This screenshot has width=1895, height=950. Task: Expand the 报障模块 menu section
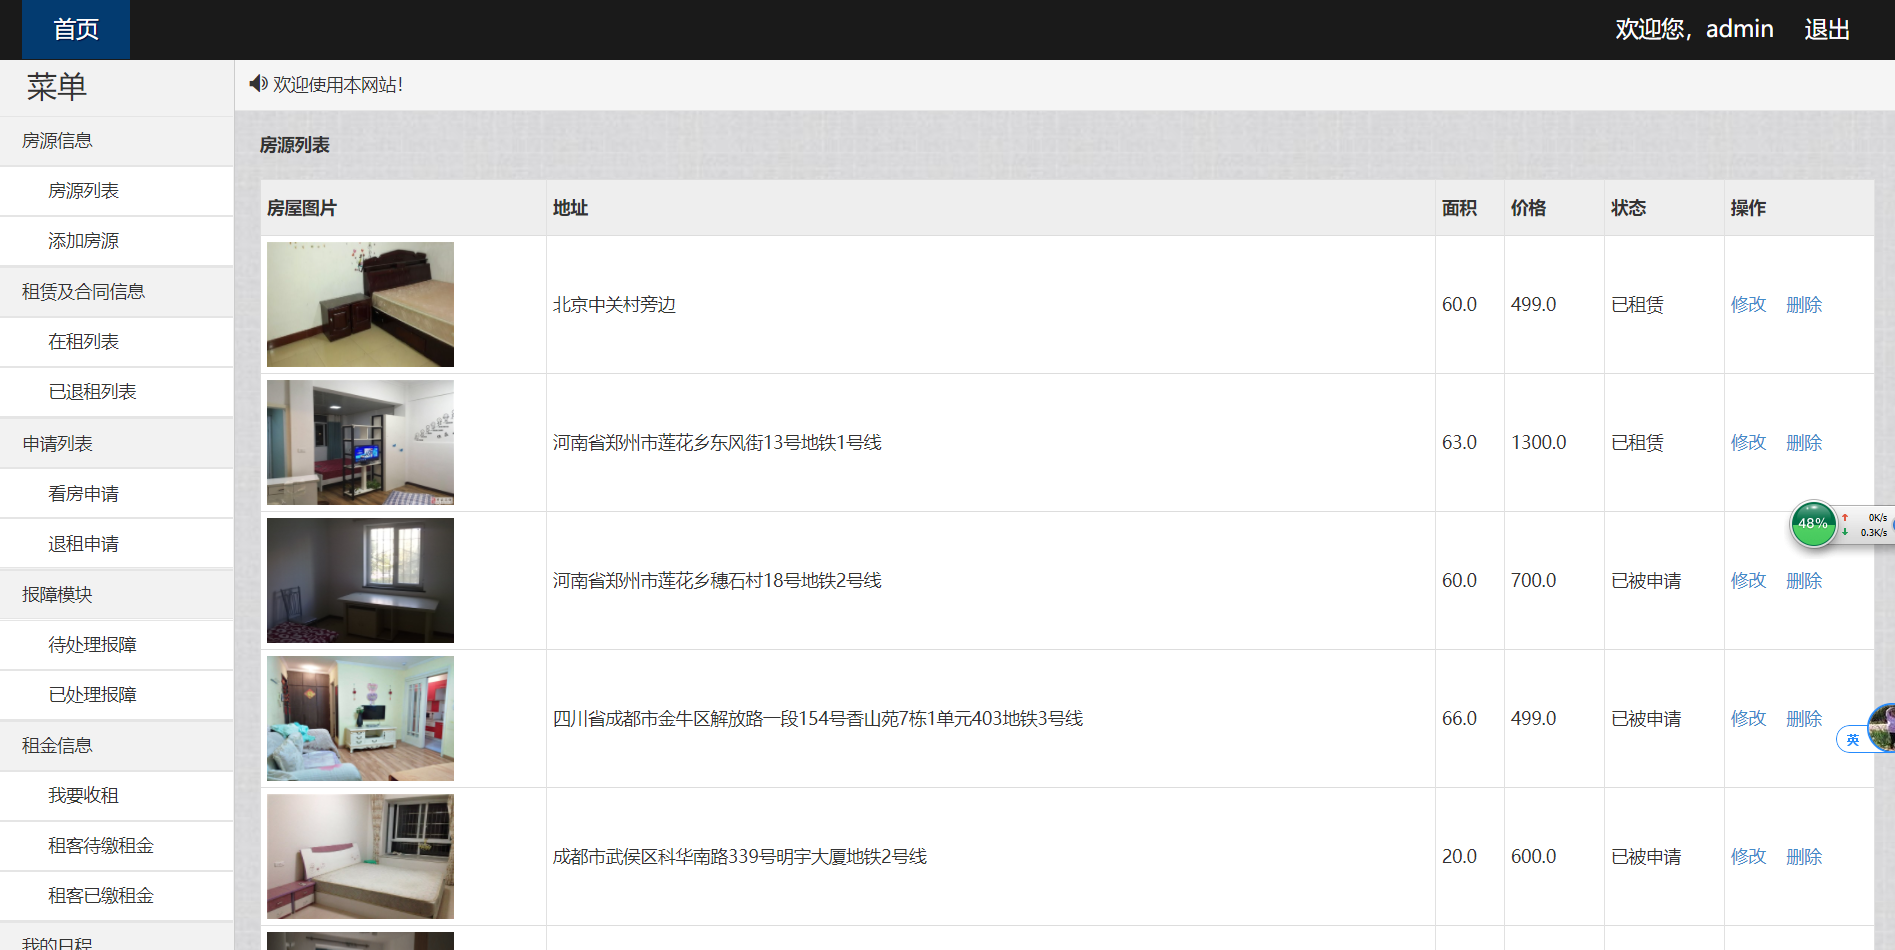click(x=117, y=595)
